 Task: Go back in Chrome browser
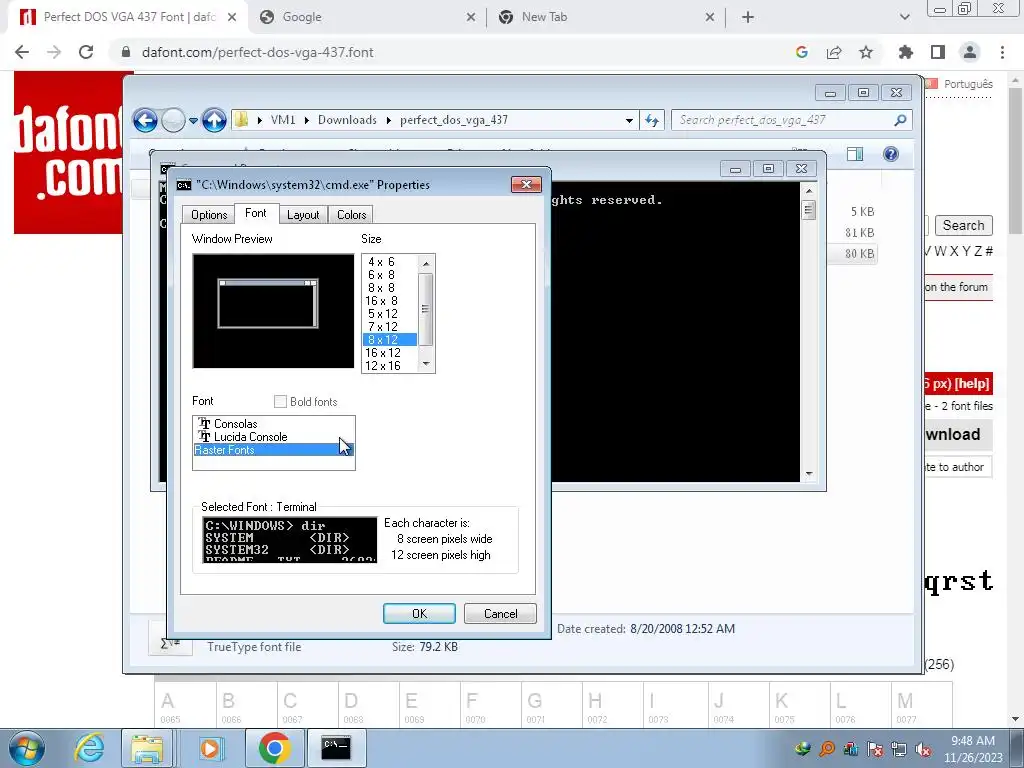click(22, 52)
